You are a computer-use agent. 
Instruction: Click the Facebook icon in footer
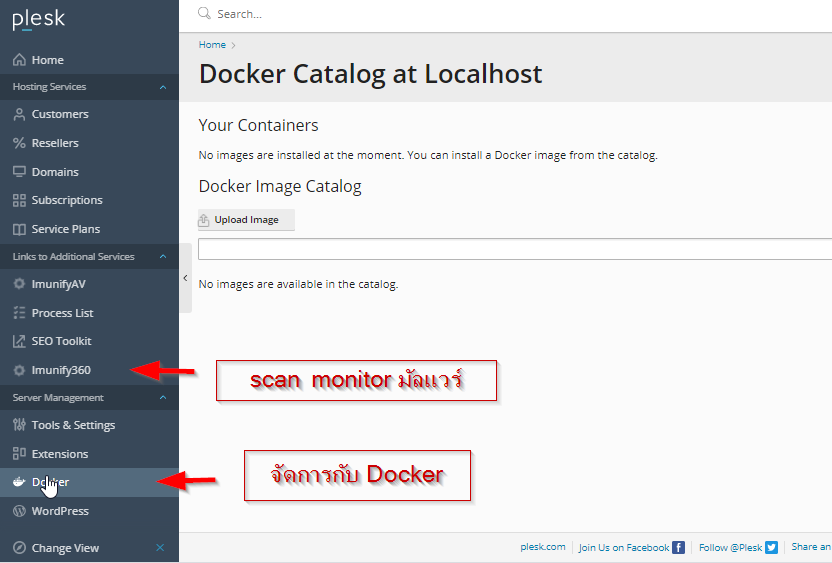coord(678,547)
